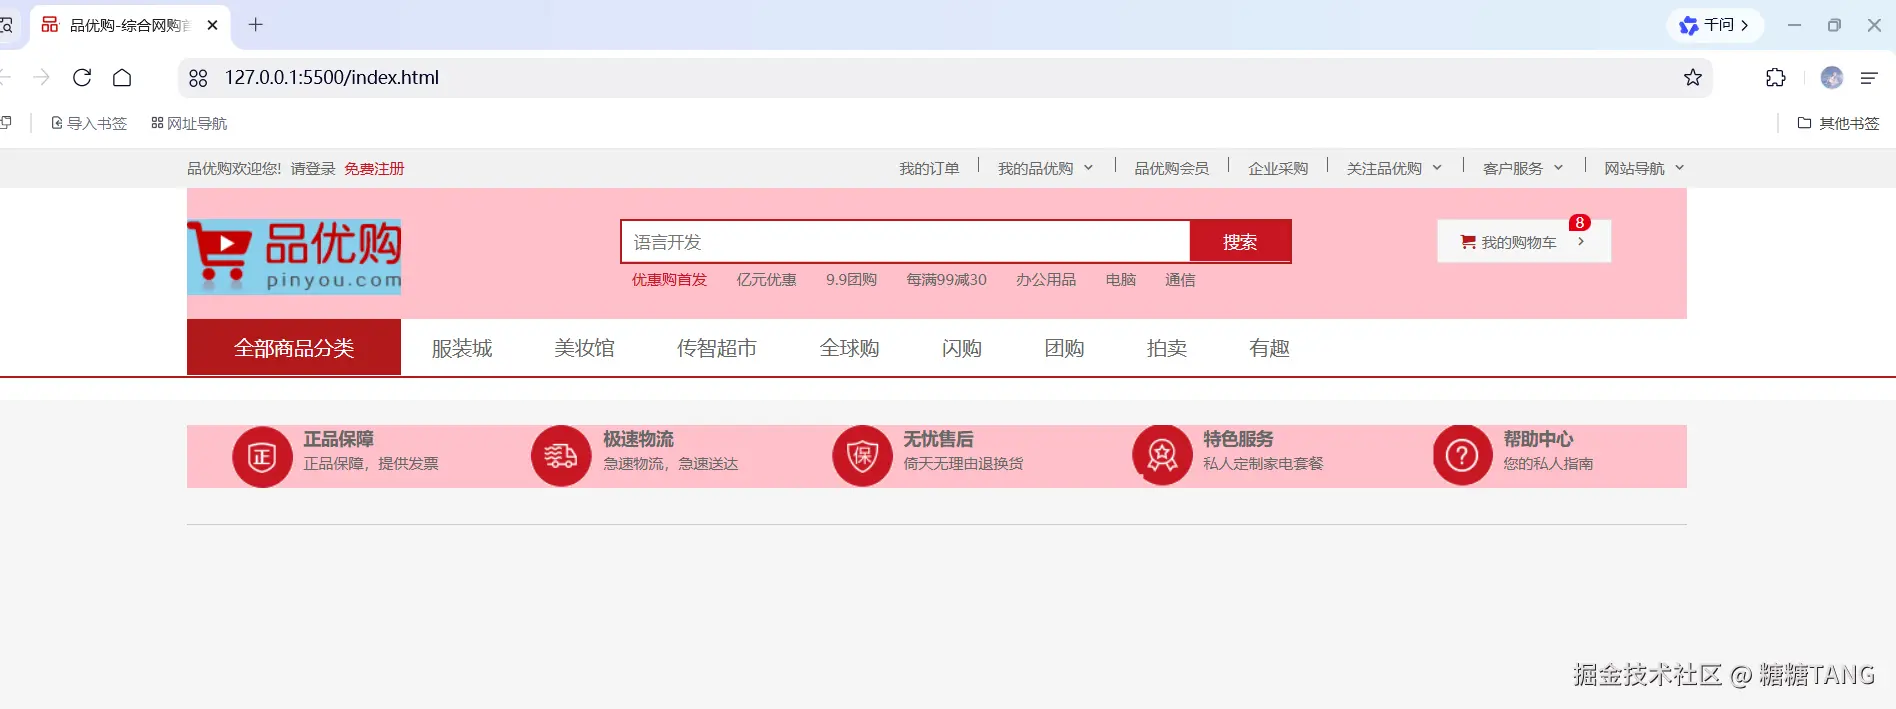This screenshot has height=709, width=1896.
Task: Click the 优惠购首发 hot word link
Action: click(669, 280)
